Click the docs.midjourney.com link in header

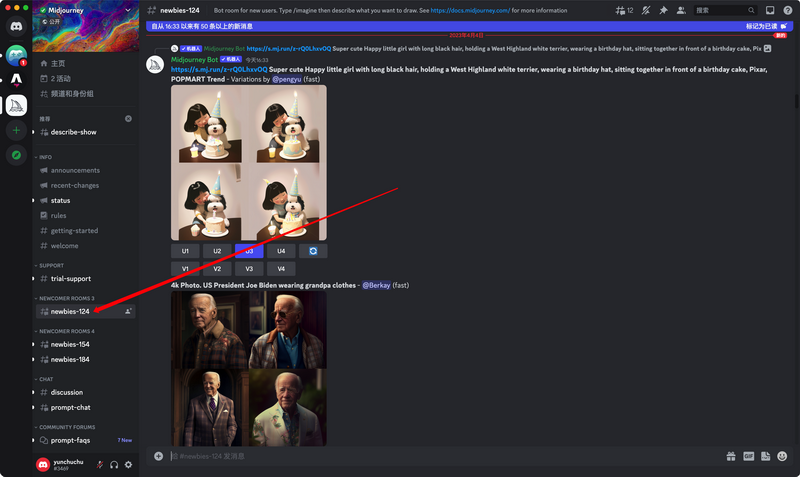[x=470, y=10]
